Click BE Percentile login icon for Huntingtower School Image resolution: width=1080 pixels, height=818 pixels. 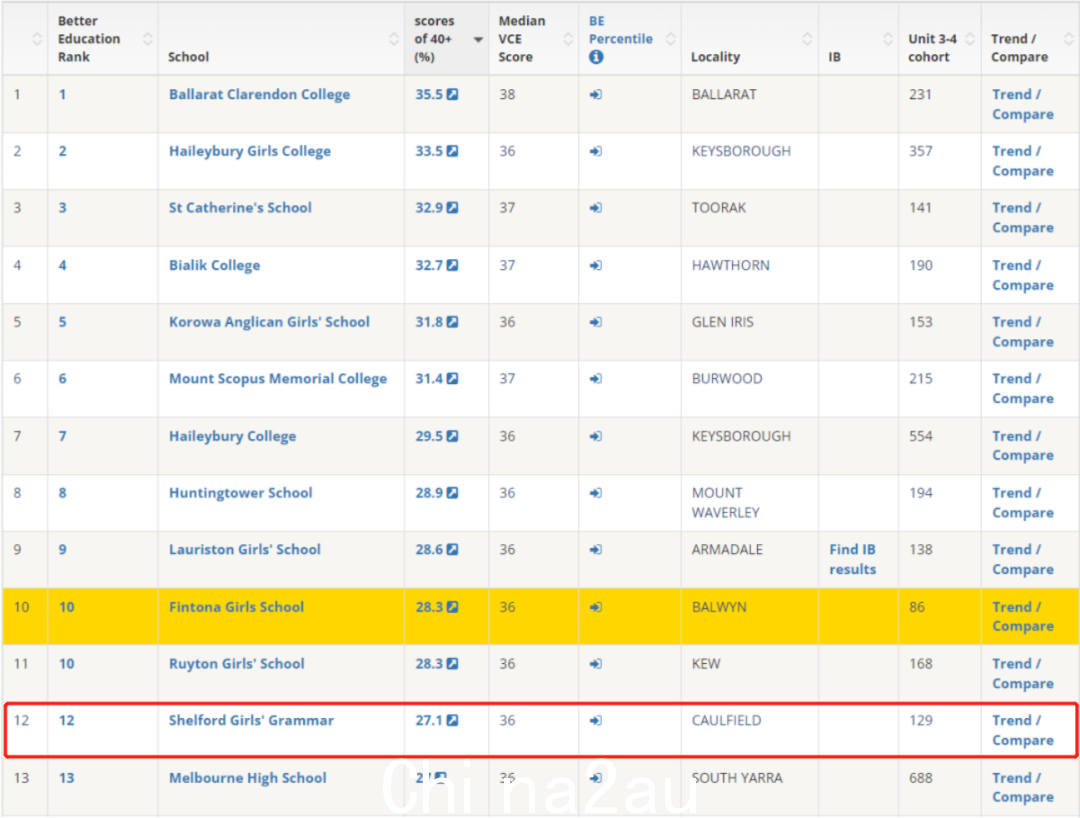(596, 492)
